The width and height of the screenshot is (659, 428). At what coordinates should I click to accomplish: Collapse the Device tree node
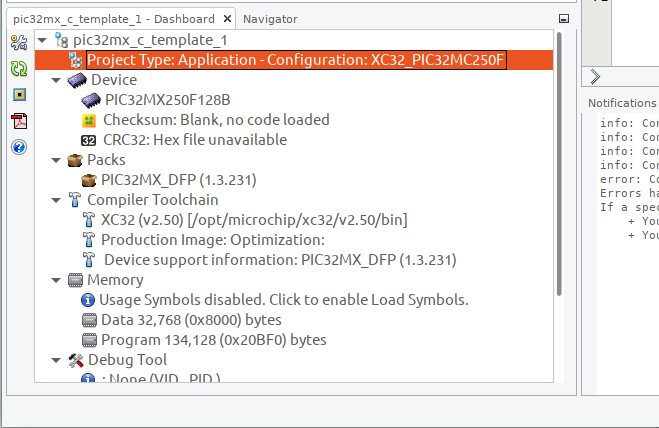56,80
